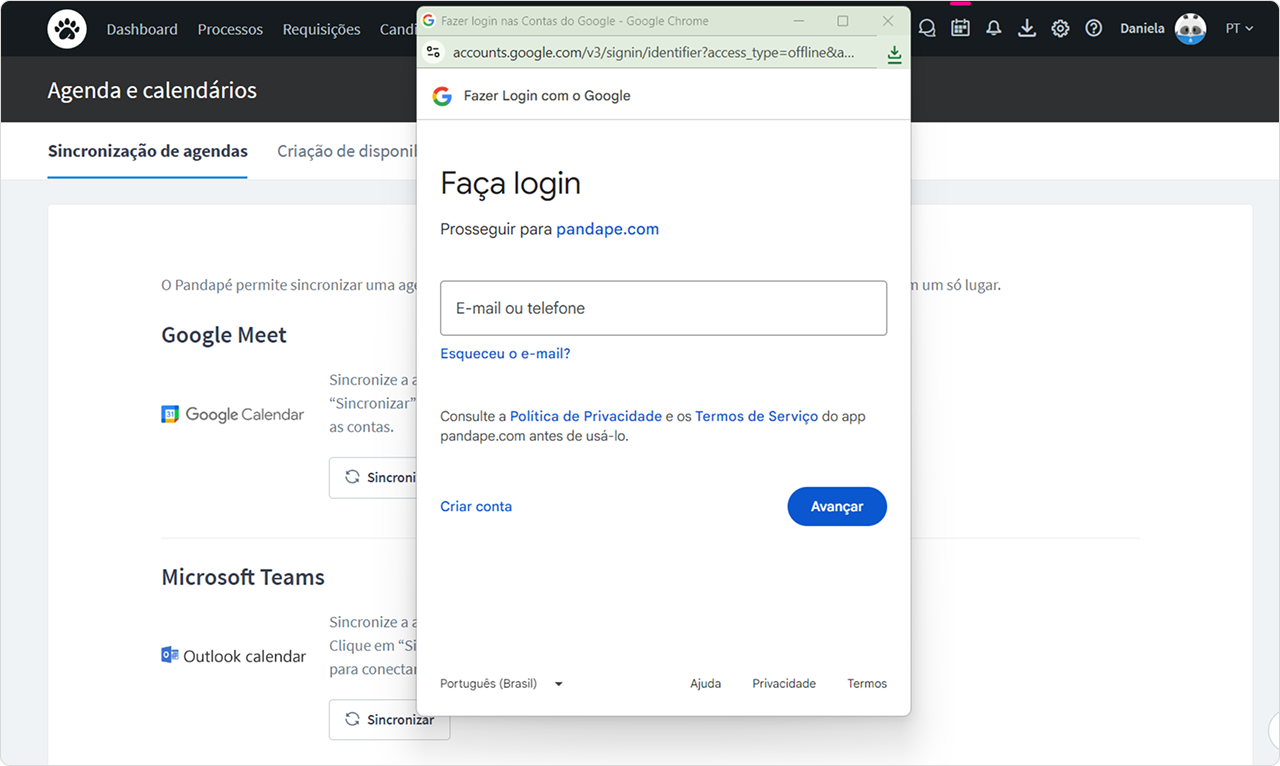The image size is (1280, 766).
Task: Click the site info icon in the address bar
Action: (x=433, y=52)
